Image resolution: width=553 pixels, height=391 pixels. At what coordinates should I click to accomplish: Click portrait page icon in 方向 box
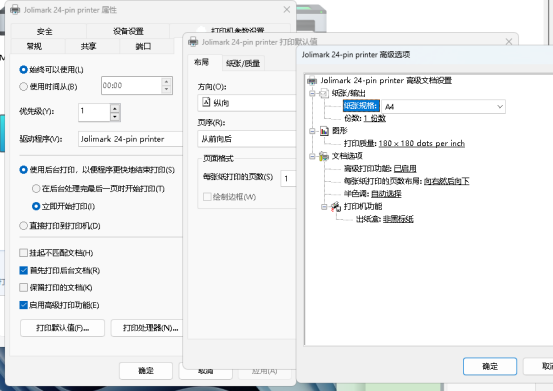click(x=206, y=103)
